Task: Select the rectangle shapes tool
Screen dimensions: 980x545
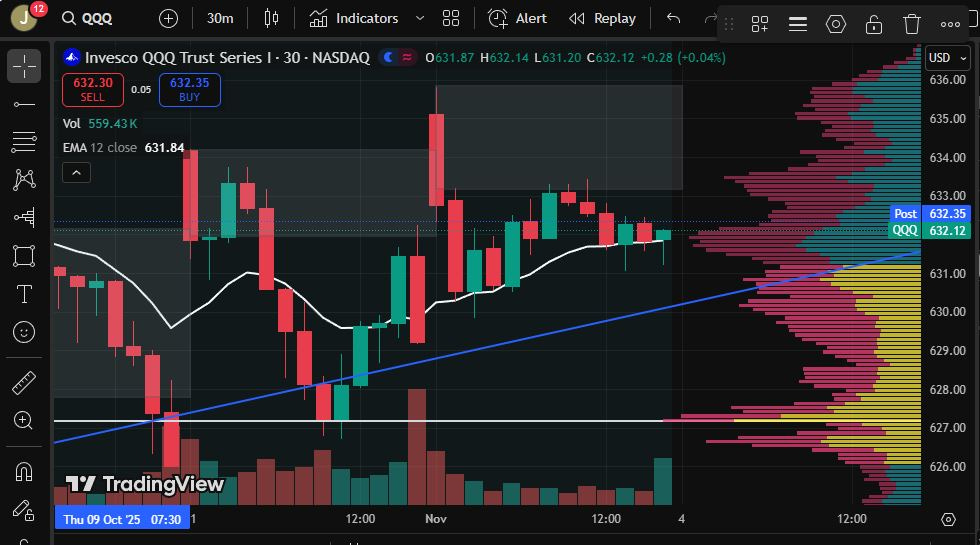Action: (24, 256)
